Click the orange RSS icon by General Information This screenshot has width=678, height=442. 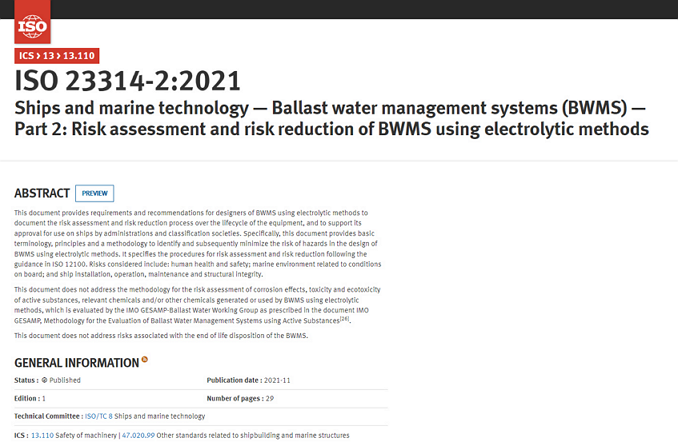(145, 359)
